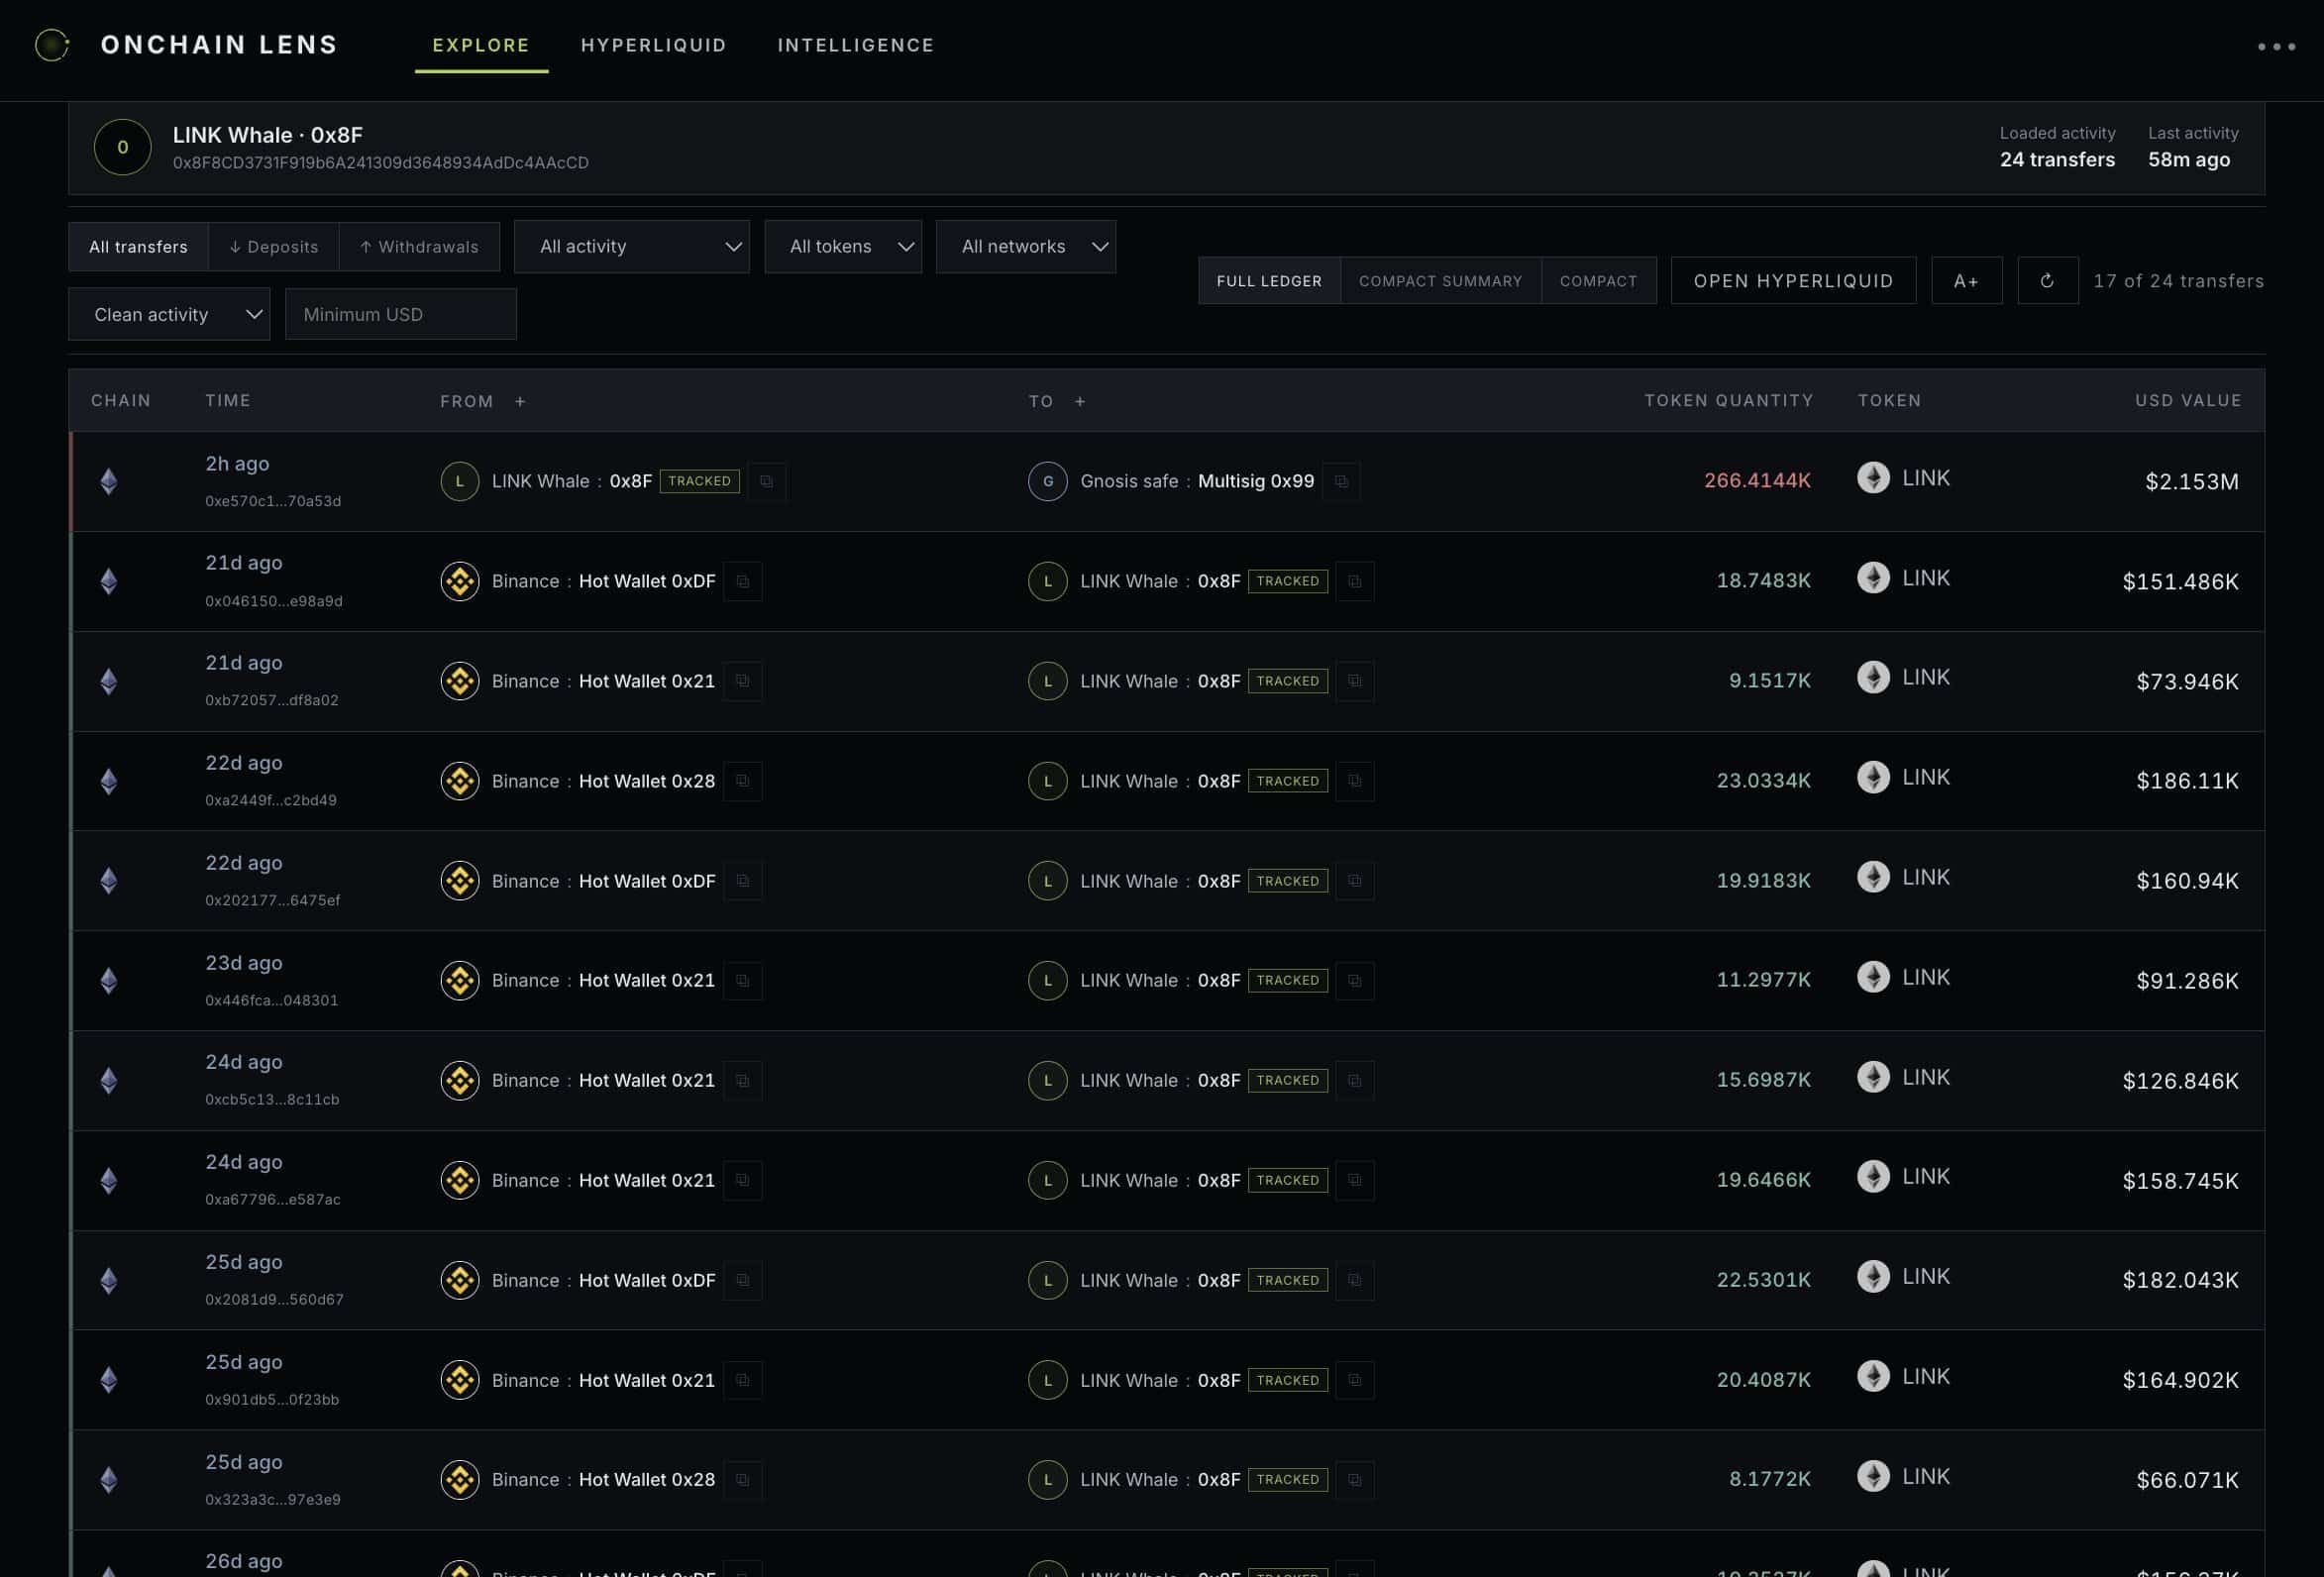The image size is (2324, 1577).
Task: Click the 17 of 24 transfers counter
Action: point(2178,281)
